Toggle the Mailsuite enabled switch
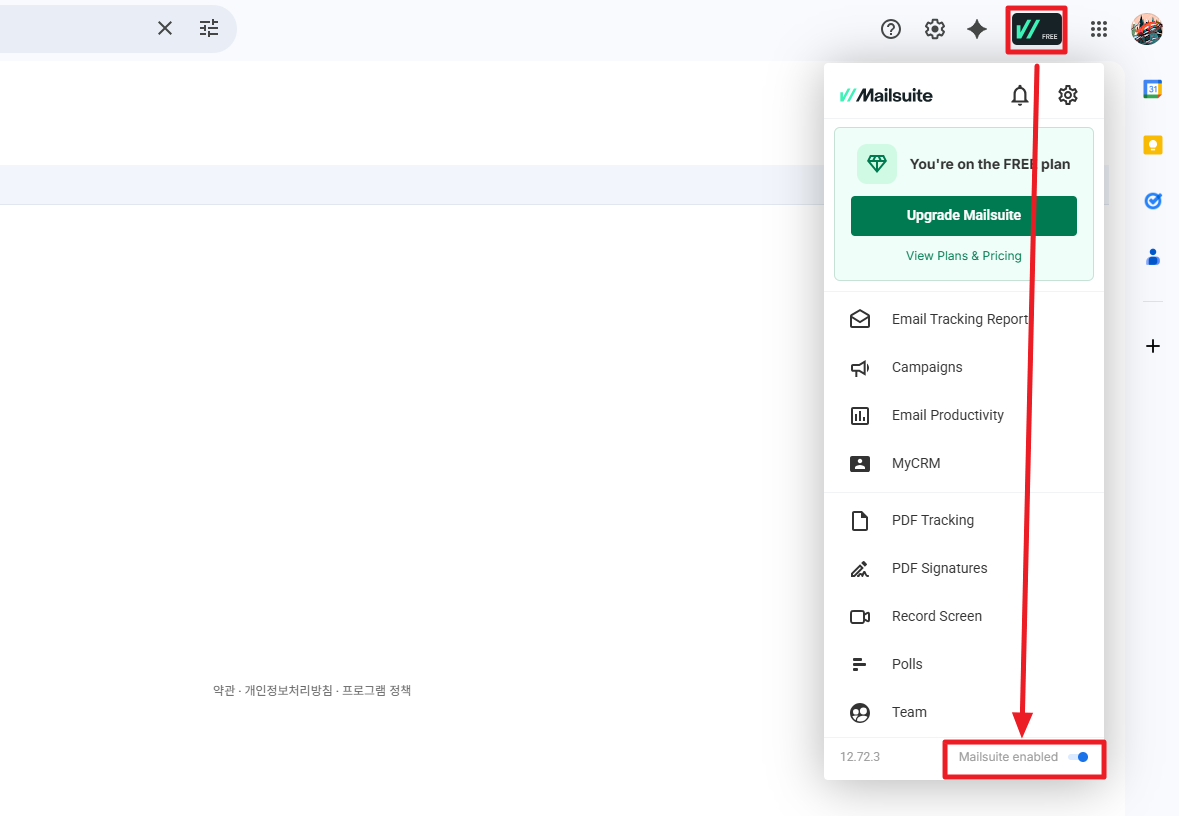The image size is (1179, 816). pos(1078,757)
